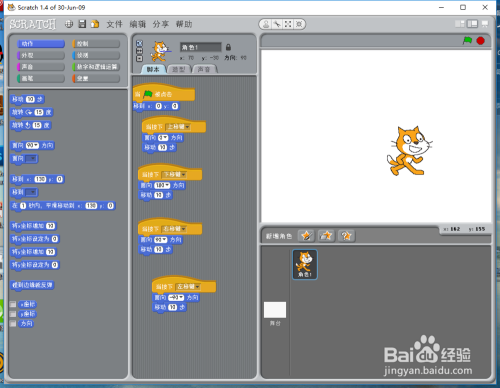Image resolution: width=500 pixels, height=388 pixels.
Task: Open the 分享 menu
Action: coord(161,24)
